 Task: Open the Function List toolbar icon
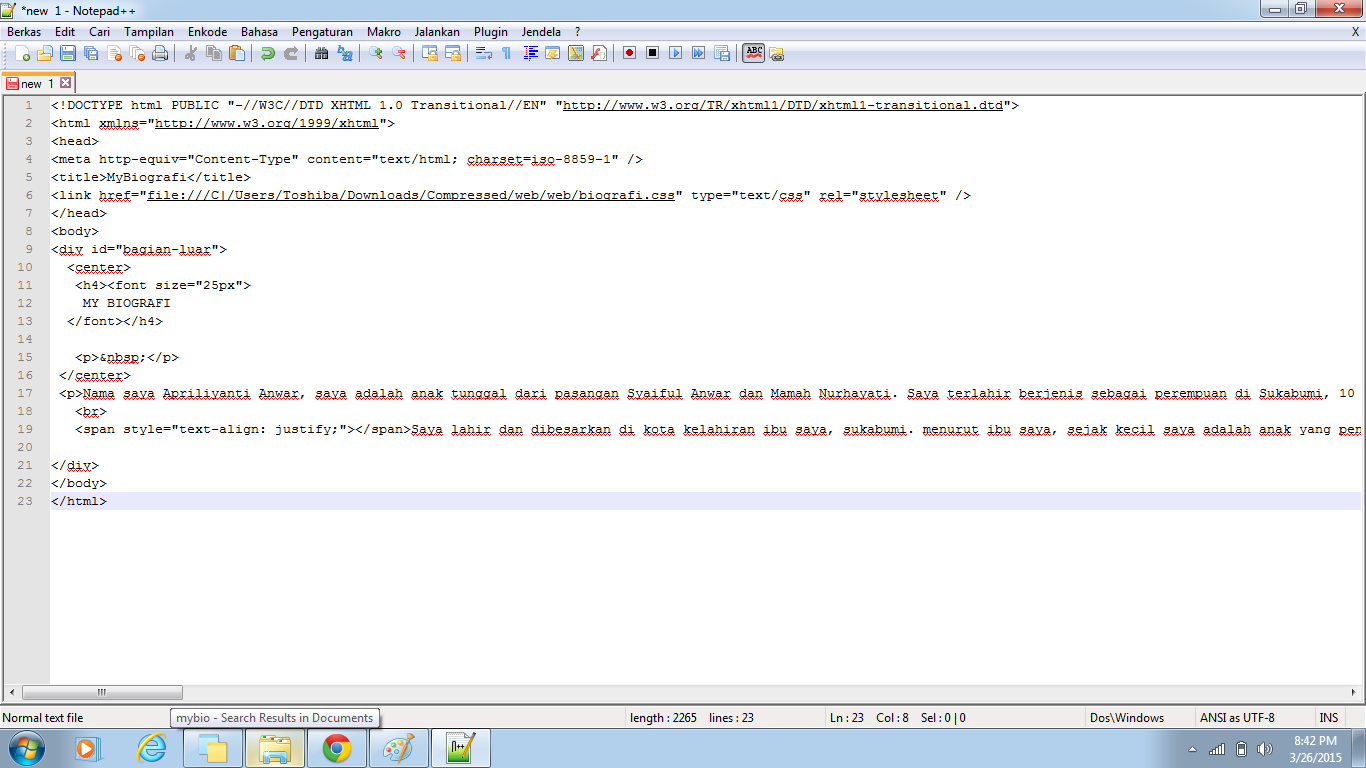(x=599, y=53)
